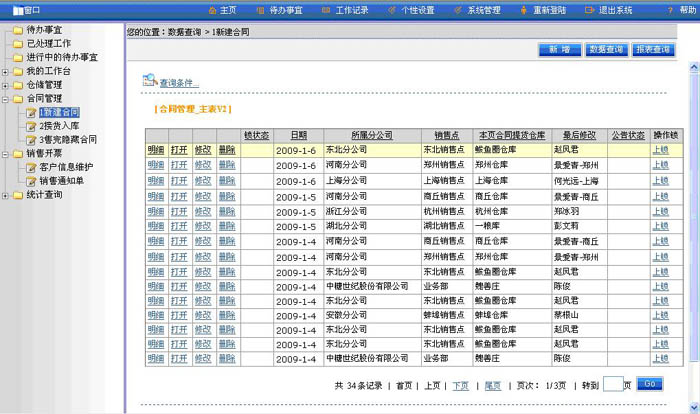
Task: Collapse the 合同管理 tree node
Action: pos(6,99)
